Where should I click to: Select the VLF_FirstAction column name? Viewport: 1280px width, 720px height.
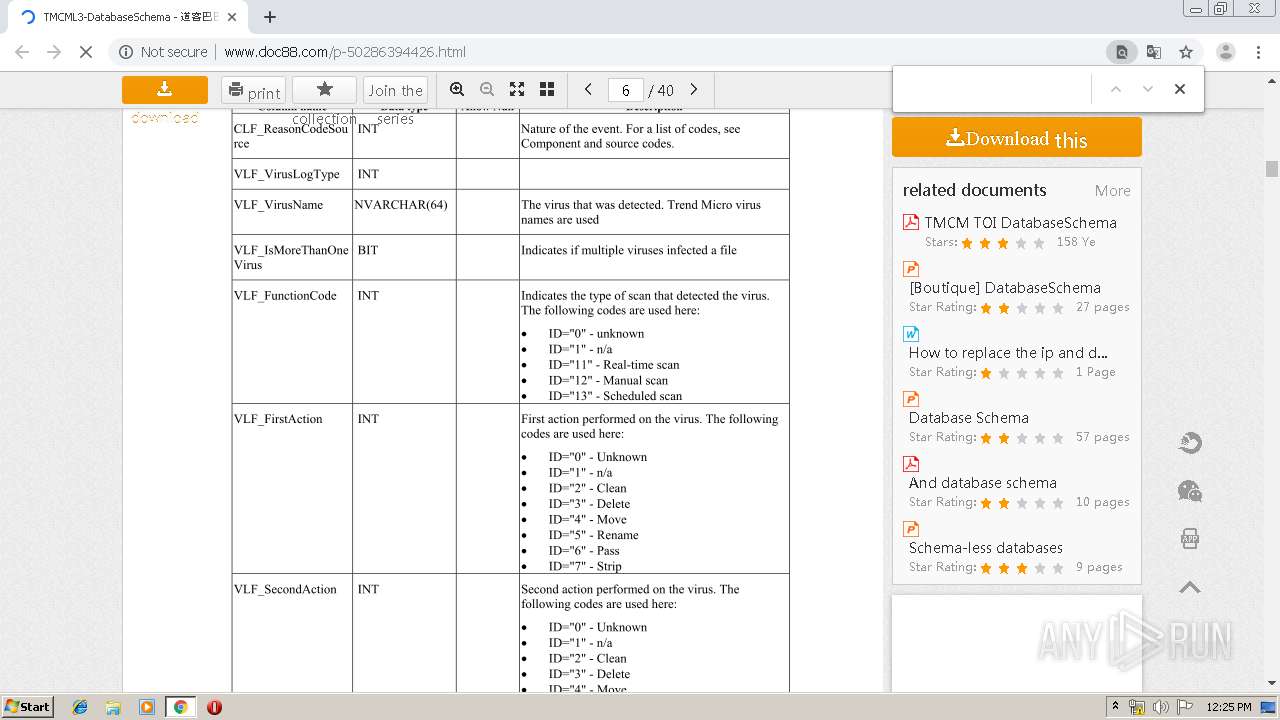pyautogui.click(x=278, y=419)
